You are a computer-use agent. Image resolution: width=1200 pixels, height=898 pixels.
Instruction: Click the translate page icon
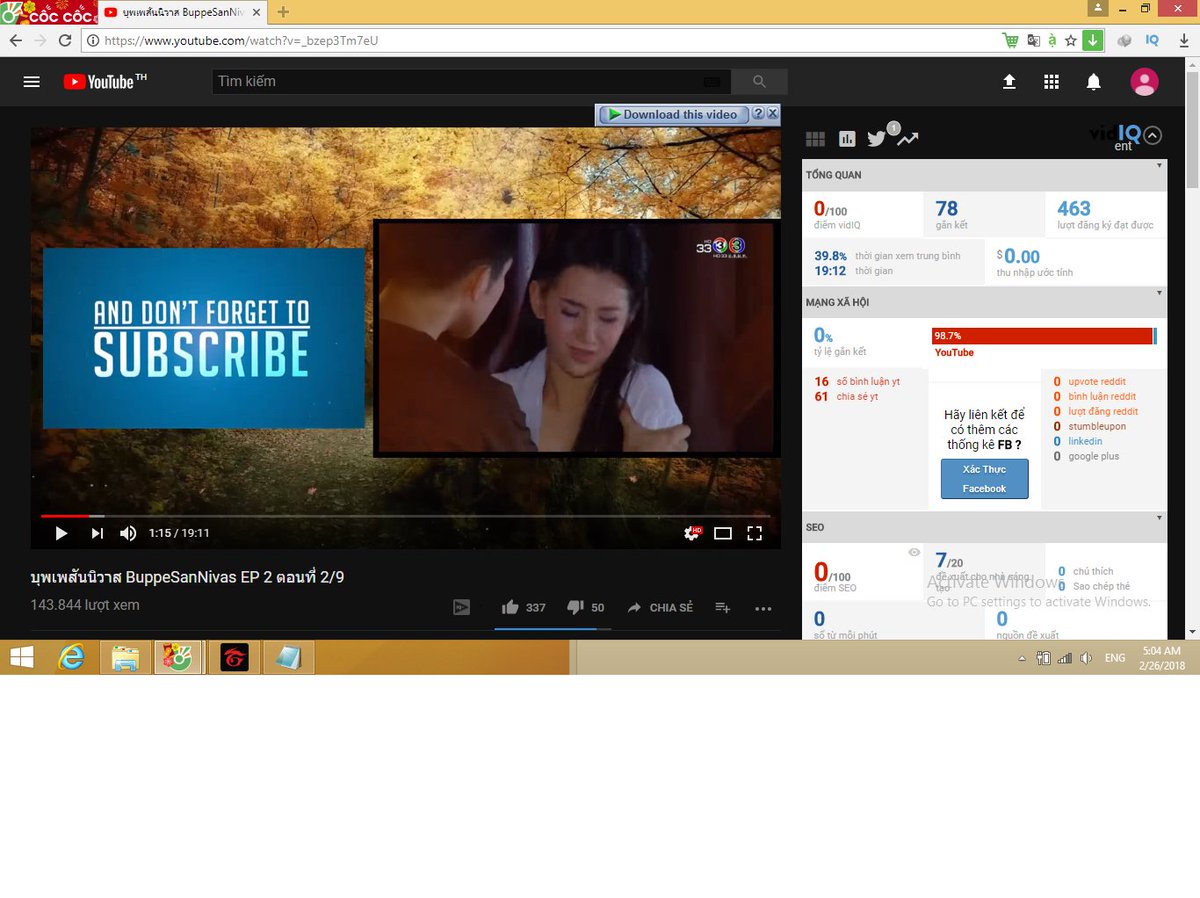point(1032,41)
